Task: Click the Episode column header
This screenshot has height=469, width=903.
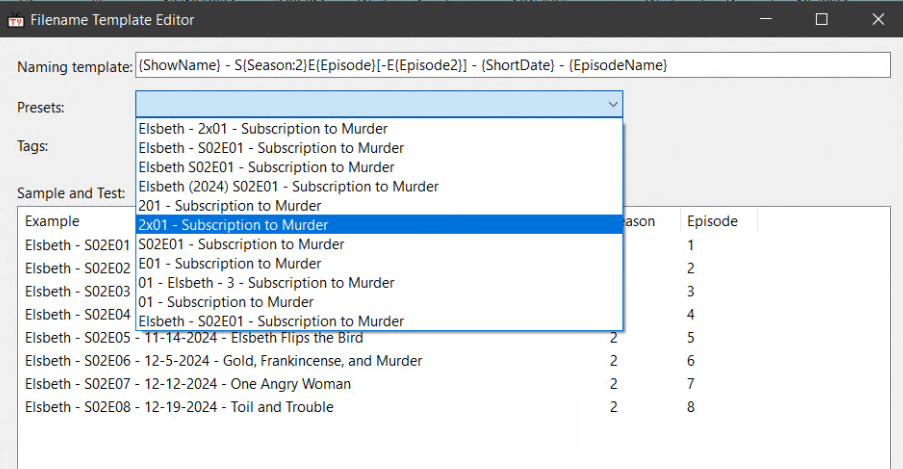Action: [712, 221]
